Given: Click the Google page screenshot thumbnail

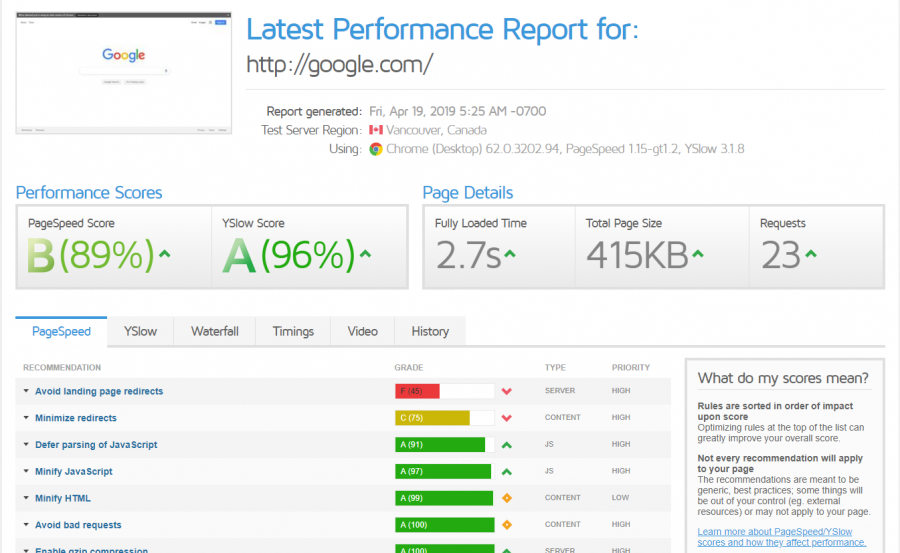Looking at the screenshot, I should pos(123,73).
